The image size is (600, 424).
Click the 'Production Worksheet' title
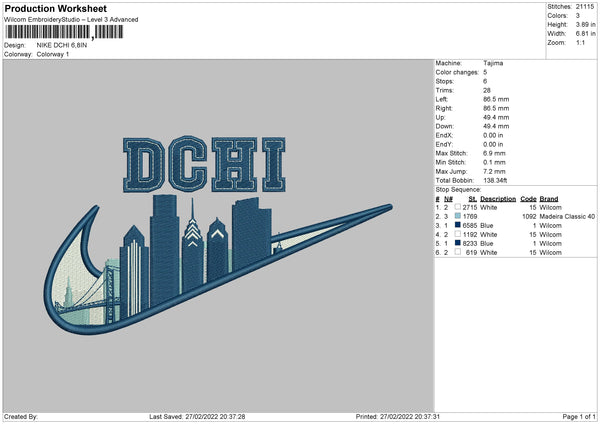pos(55,9)
